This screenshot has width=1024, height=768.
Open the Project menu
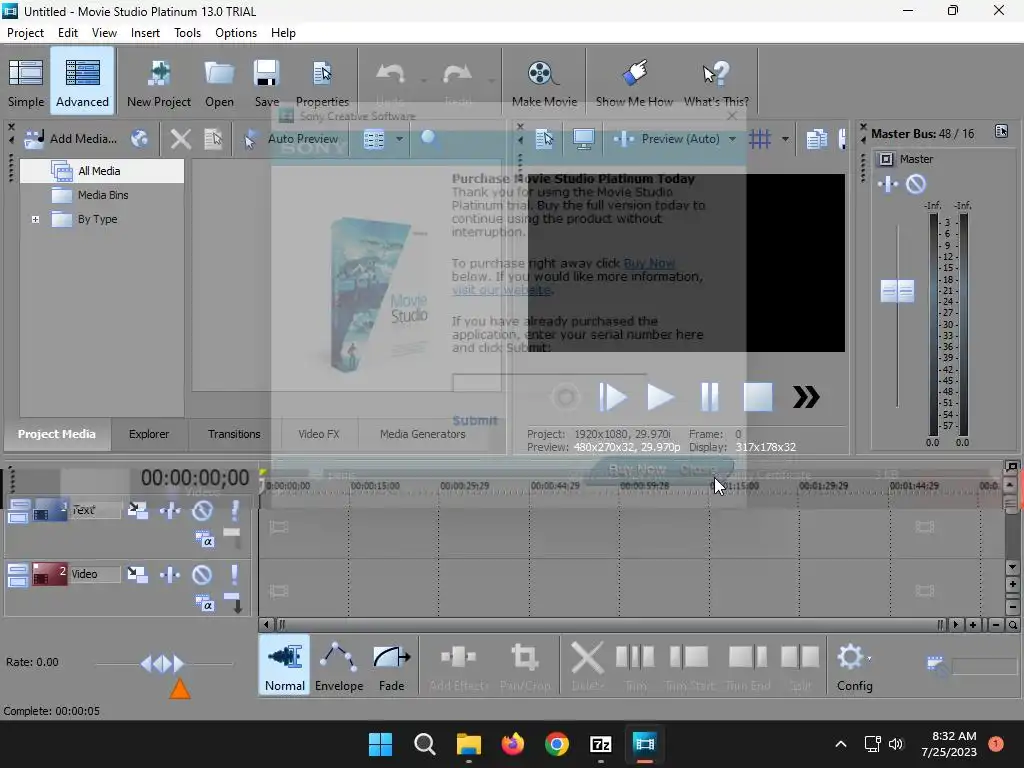(25, 33)
